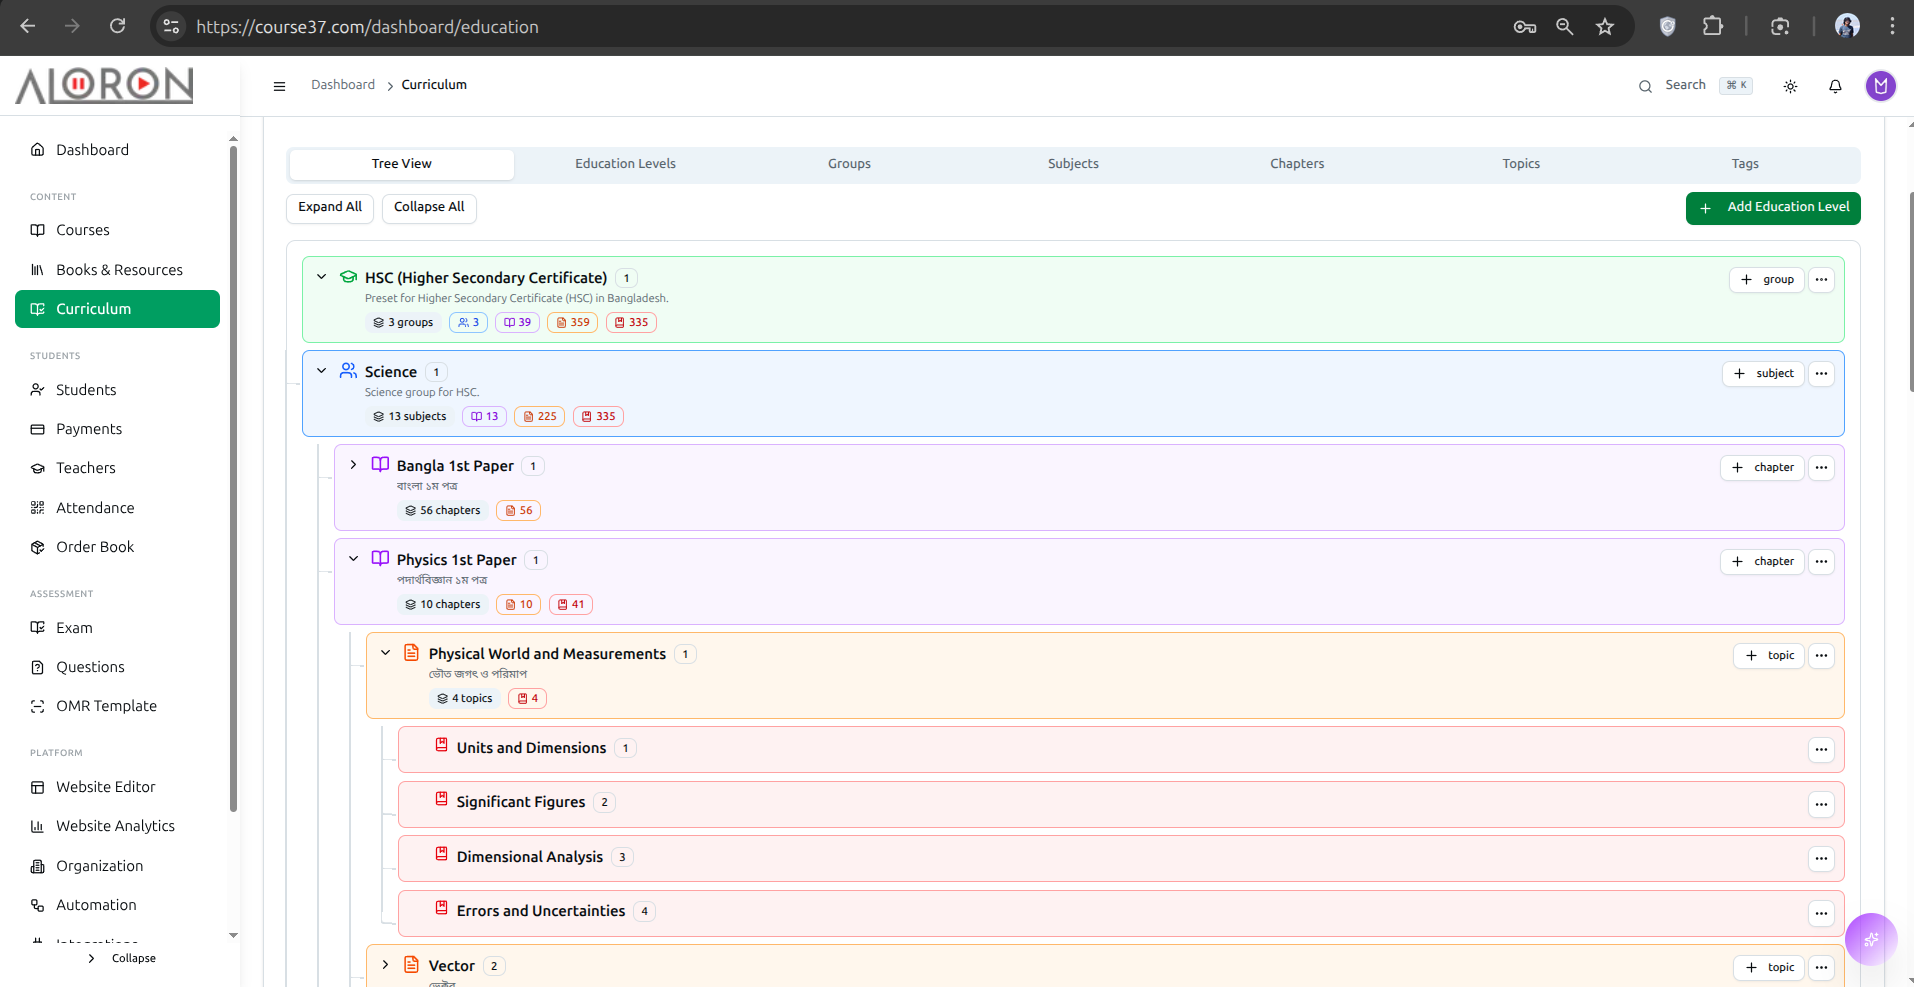Collapse the HSC education level node

click(x=321, y=277)
